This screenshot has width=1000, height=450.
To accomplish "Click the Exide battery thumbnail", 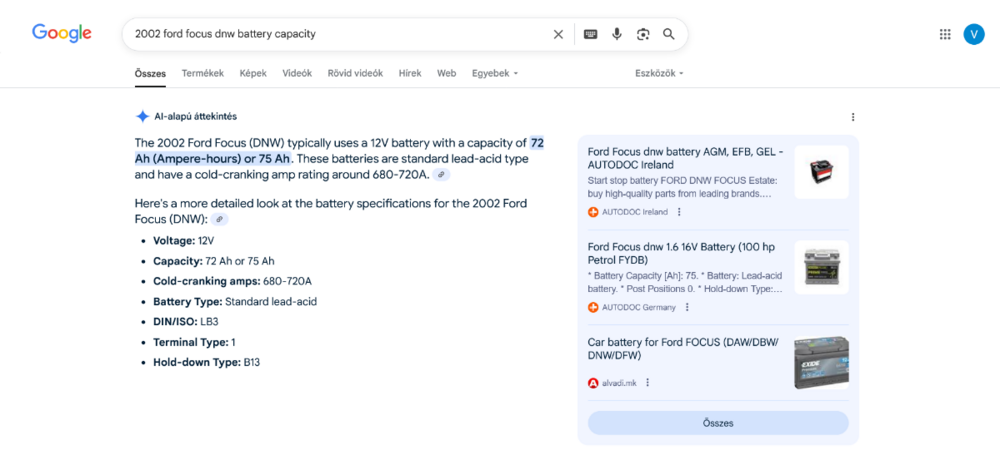I will 821,363.
